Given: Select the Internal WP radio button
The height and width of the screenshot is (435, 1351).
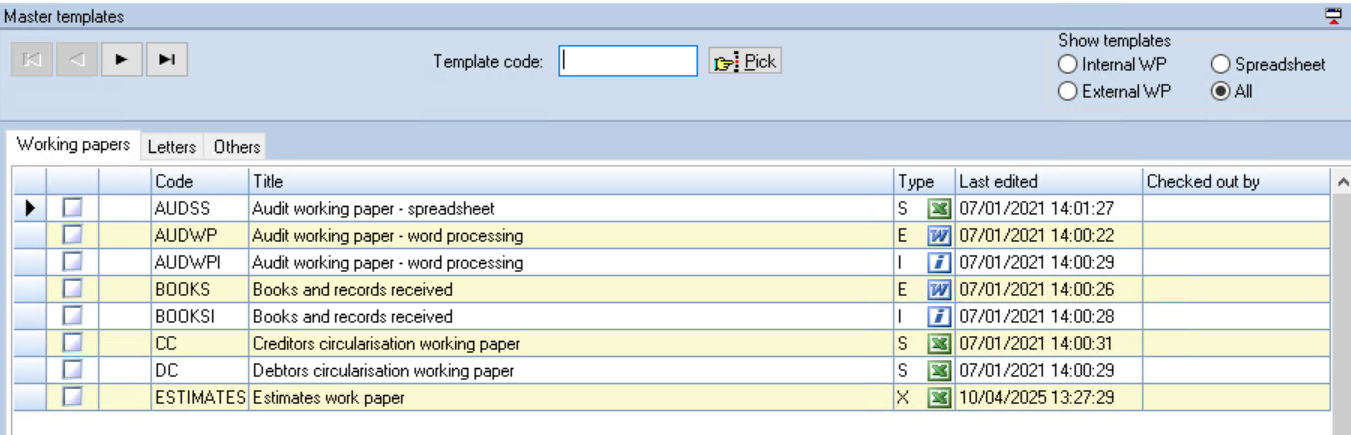Looking at the screenshot, I should tap(1112, 64).
